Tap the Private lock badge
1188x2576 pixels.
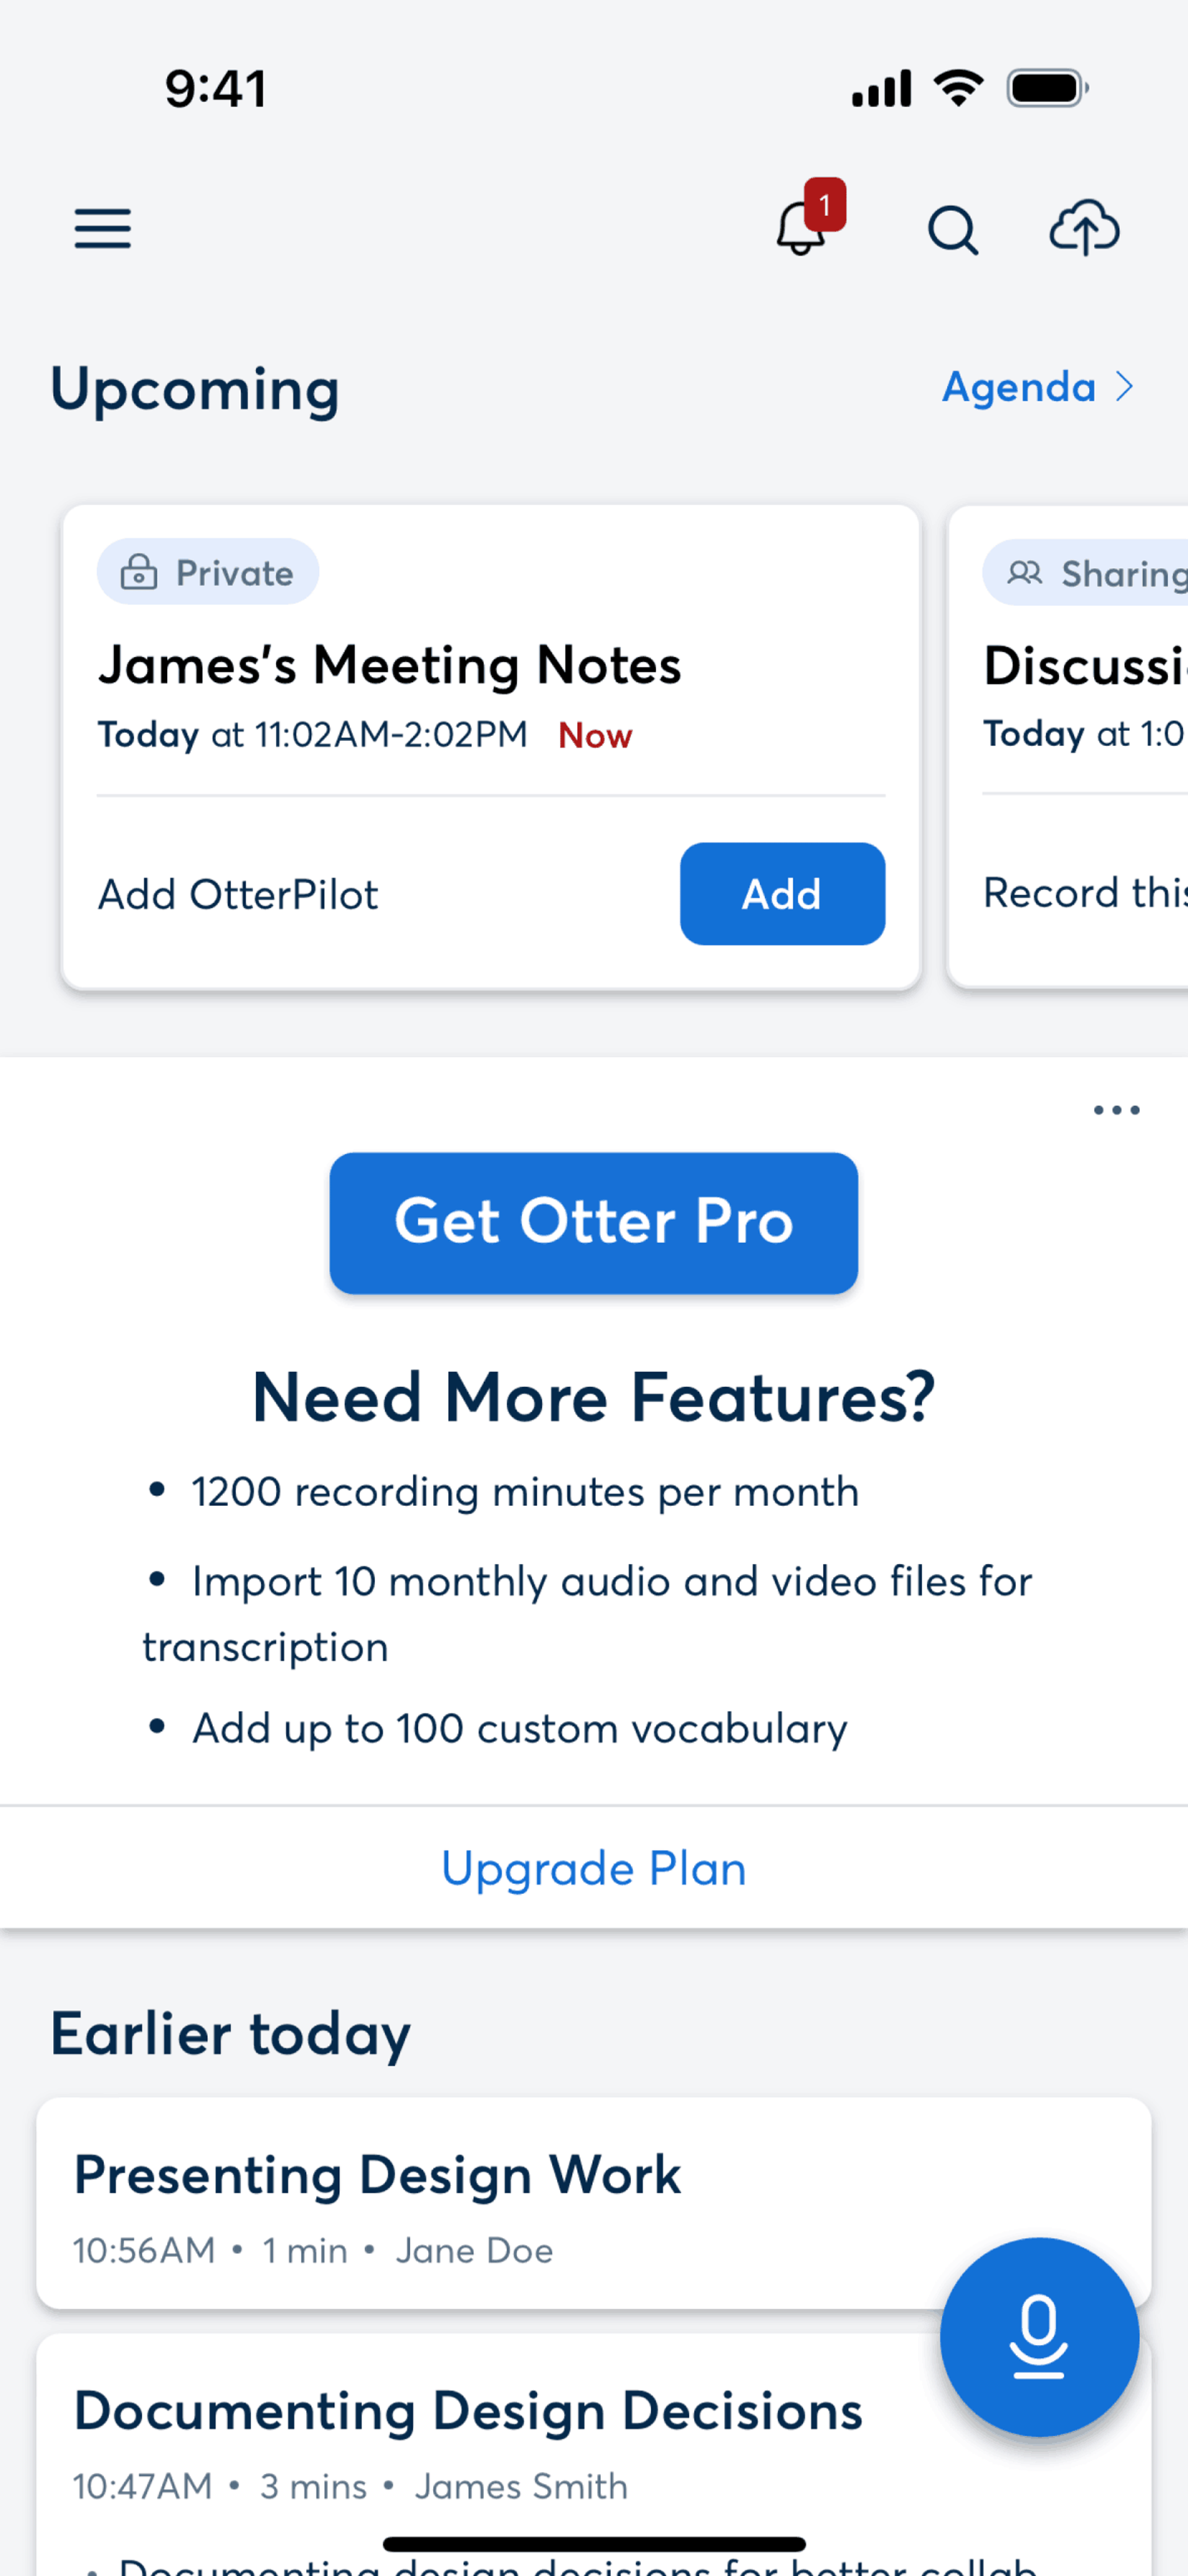208,572
